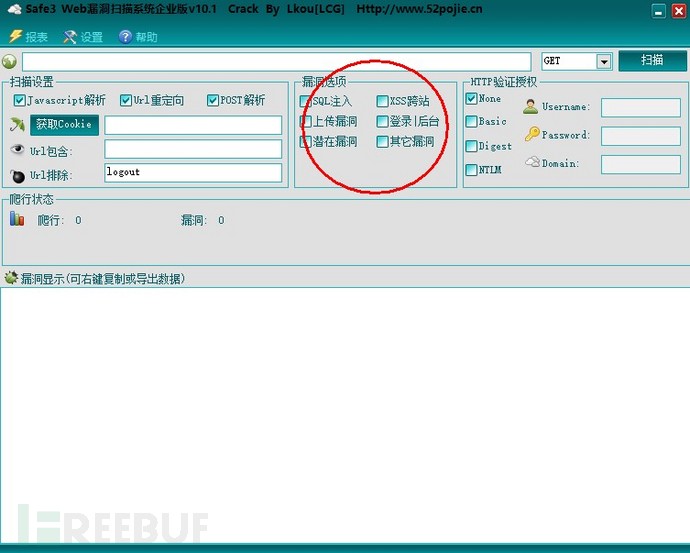Click the eye icon next to Url包含
The width and height of the screenshot is (690, 553).
17,150
